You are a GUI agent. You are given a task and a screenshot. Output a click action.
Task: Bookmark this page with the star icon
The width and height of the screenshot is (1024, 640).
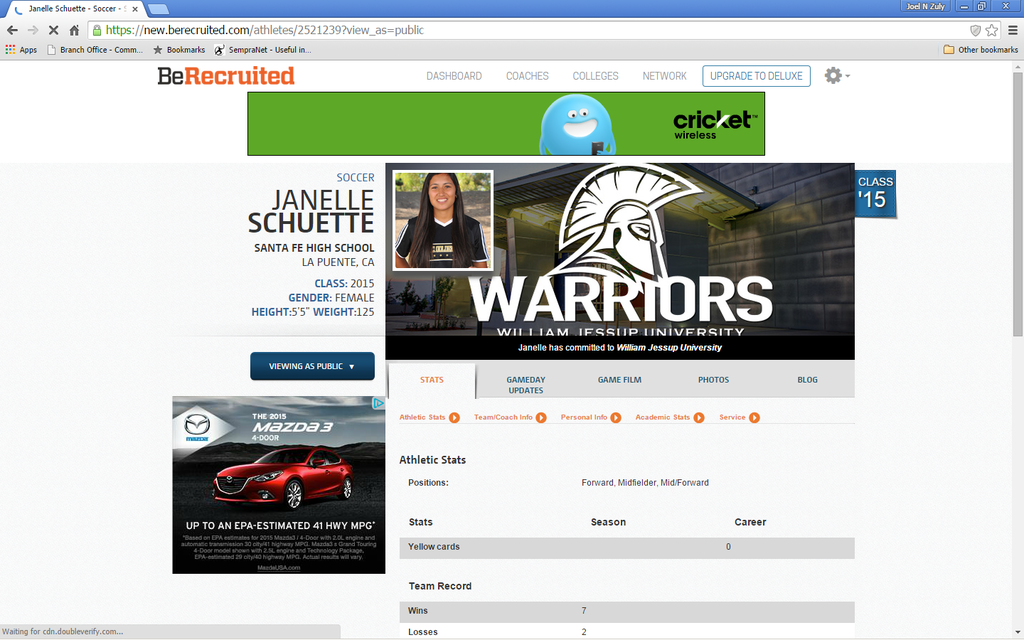[x=991, y=30]
